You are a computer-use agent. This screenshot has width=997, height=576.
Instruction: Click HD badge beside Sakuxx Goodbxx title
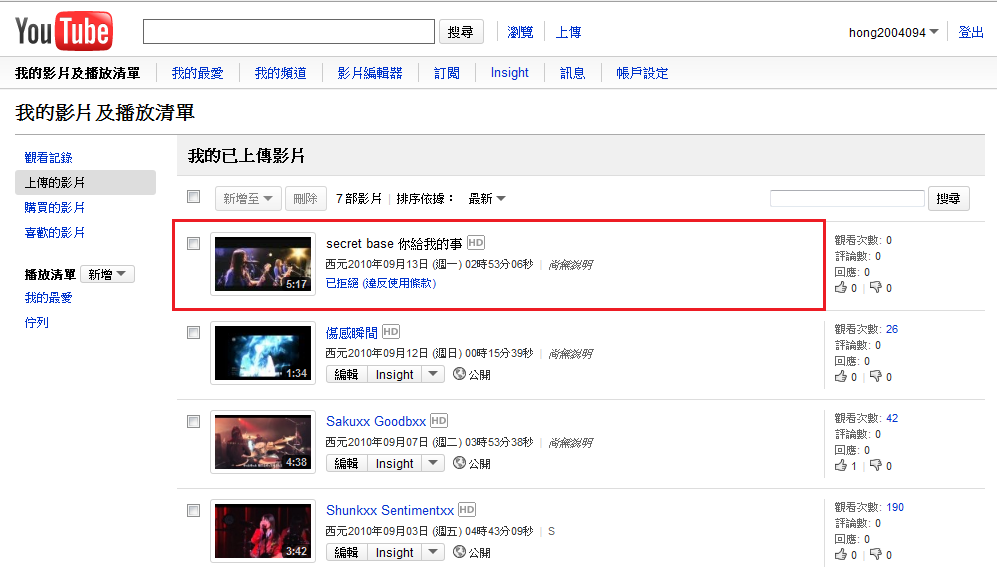pos(438,421)
